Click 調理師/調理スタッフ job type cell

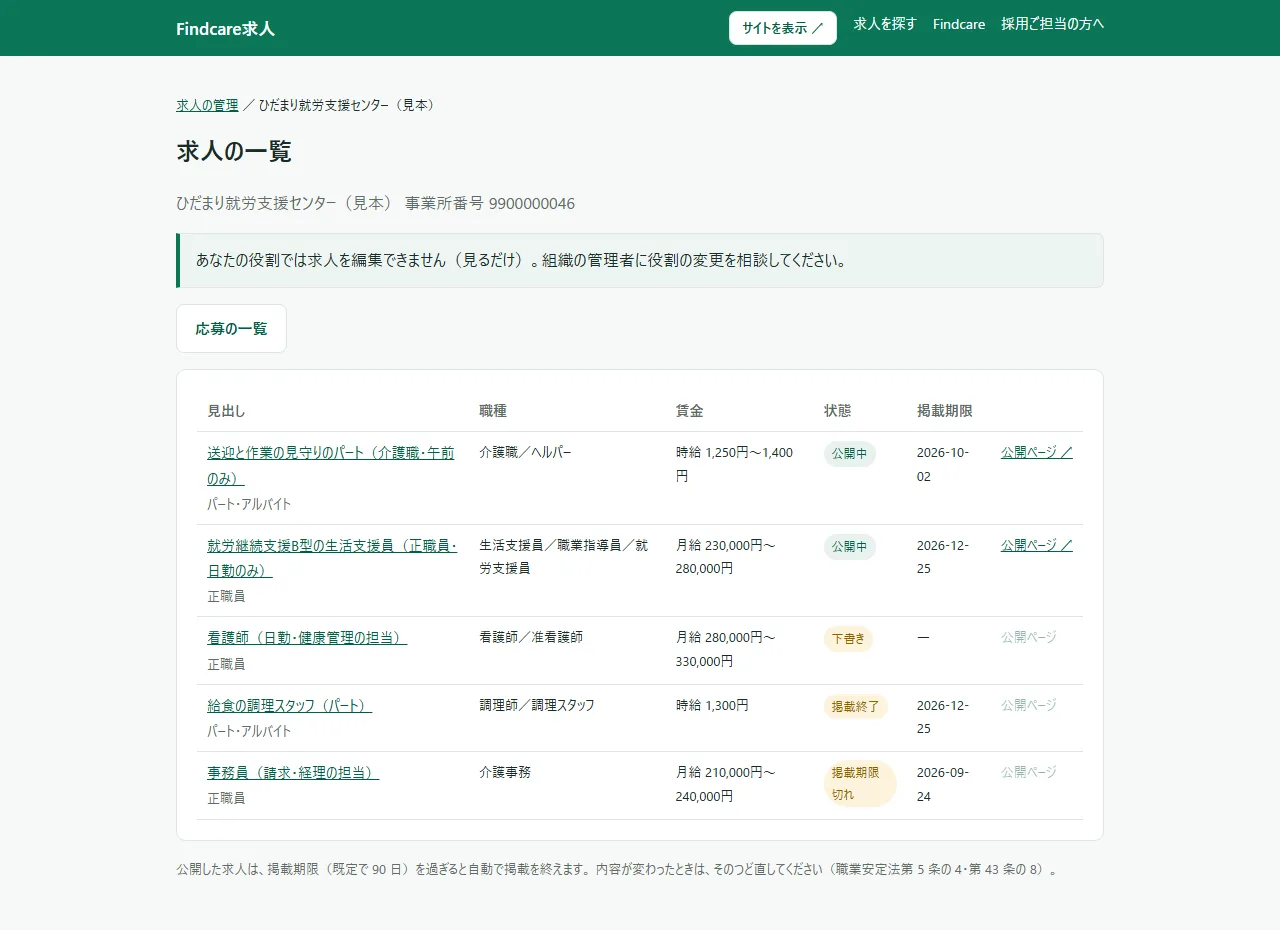point(537,705)
